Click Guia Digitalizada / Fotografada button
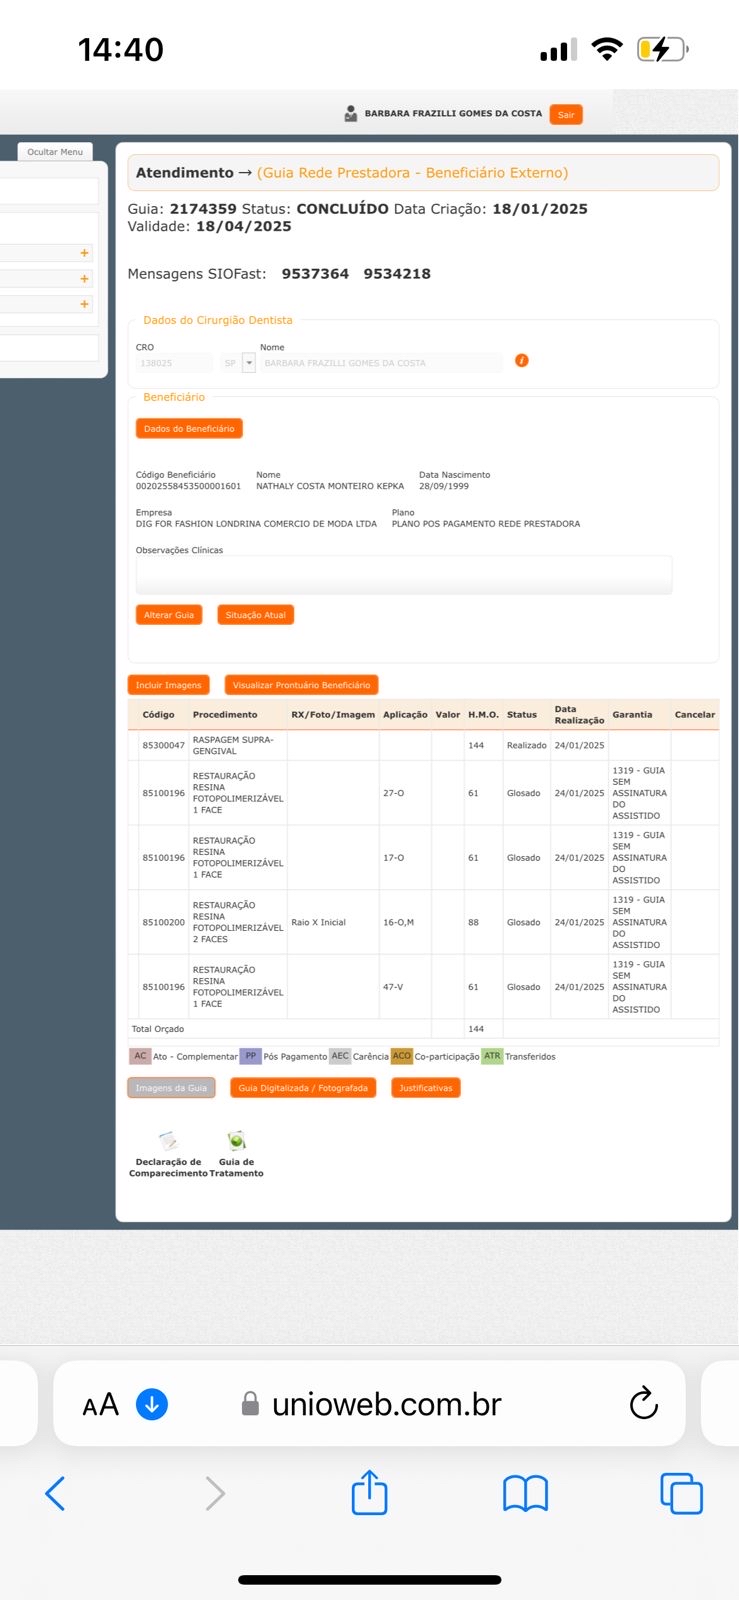 pyautogui.click(x=303, y=1088)
